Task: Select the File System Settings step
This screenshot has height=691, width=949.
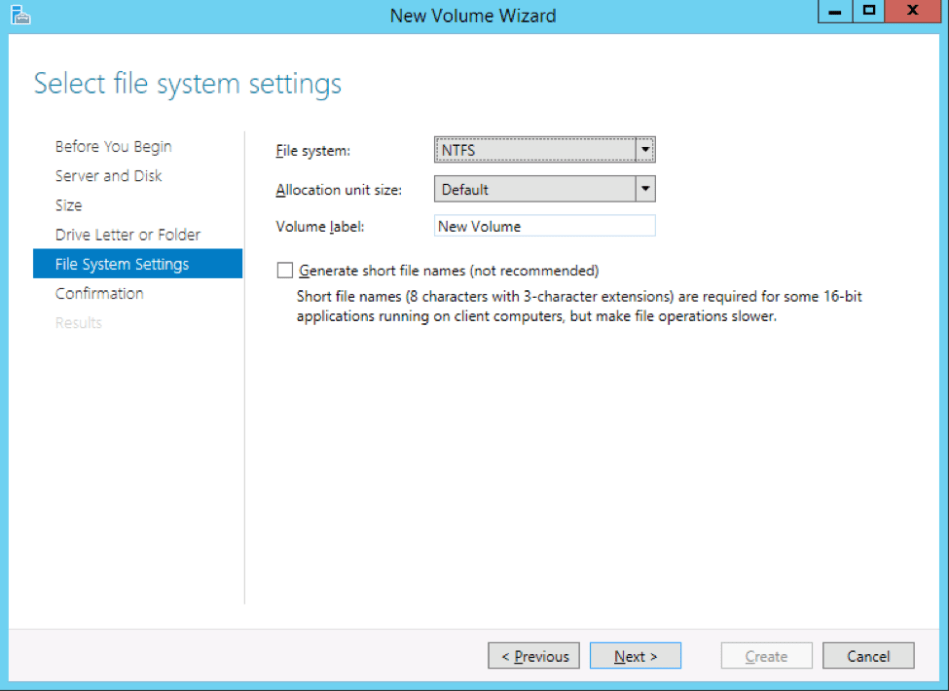Action: tap(122, 263)
